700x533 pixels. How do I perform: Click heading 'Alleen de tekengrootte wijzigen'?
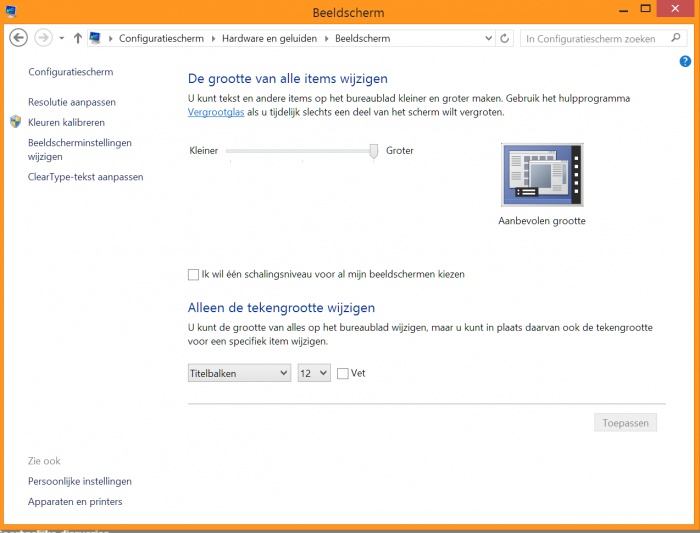pos(281,308)
